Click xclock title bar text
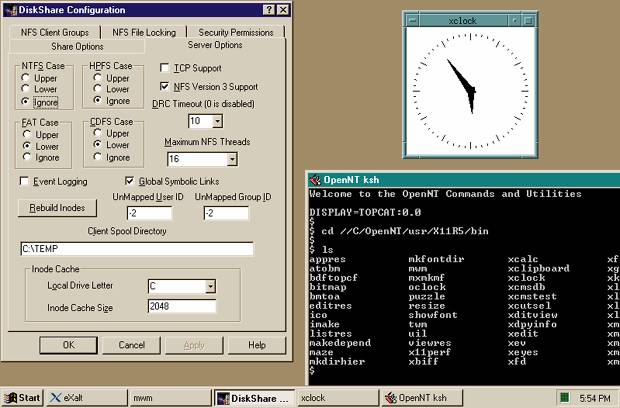The image size is (620, 408). pos(462,21)
